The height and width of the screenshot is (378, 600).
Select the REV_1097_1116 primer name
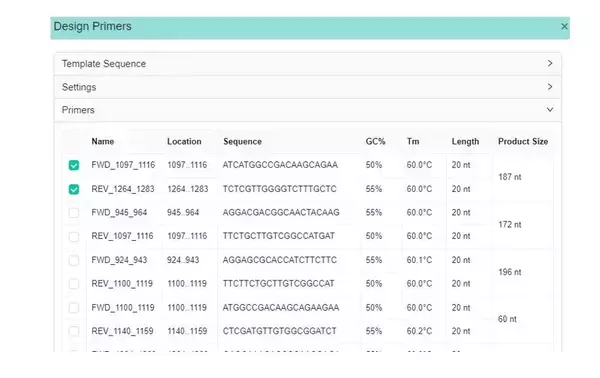coord(122,236)
